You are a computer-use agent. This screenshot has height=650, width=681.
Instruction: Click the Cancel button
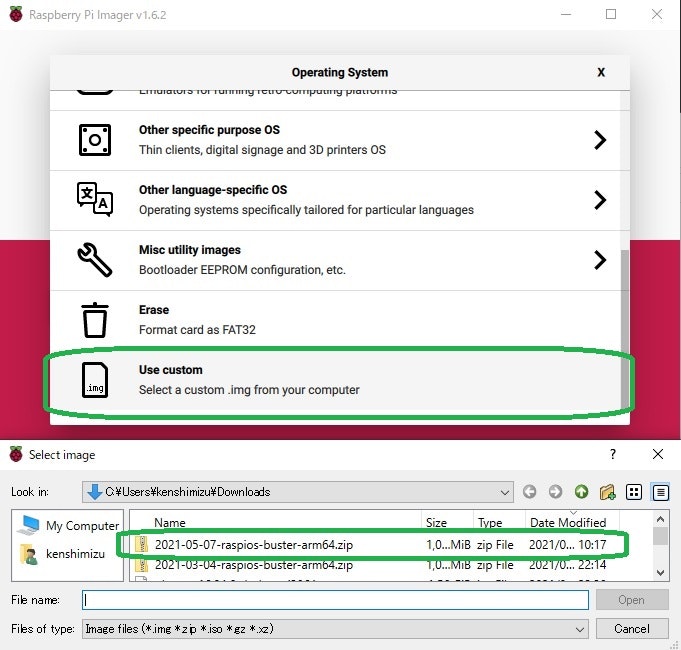(x=632, y=629)
